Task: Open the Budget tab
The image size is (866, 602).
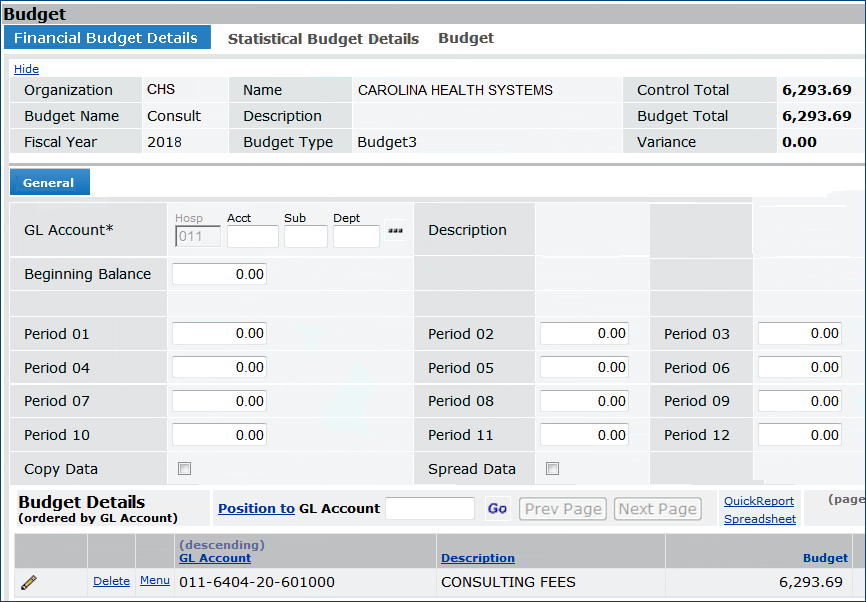Action: click(466, 38)
